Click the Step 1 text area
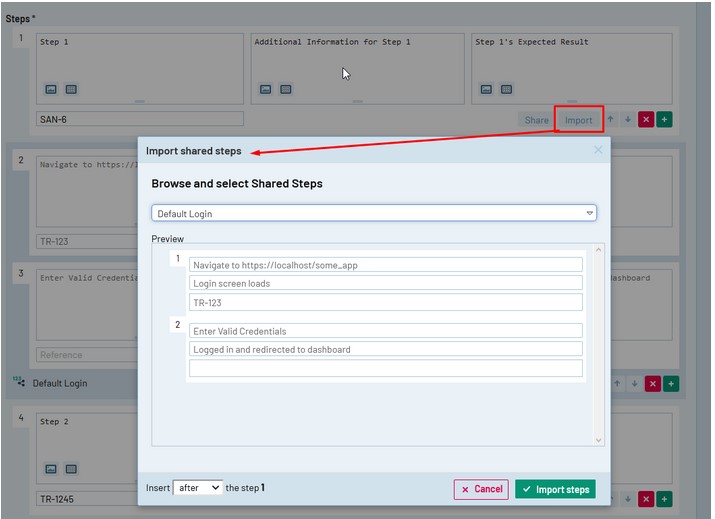The height and width of the screenshot is (519, 715). [140, 68]
